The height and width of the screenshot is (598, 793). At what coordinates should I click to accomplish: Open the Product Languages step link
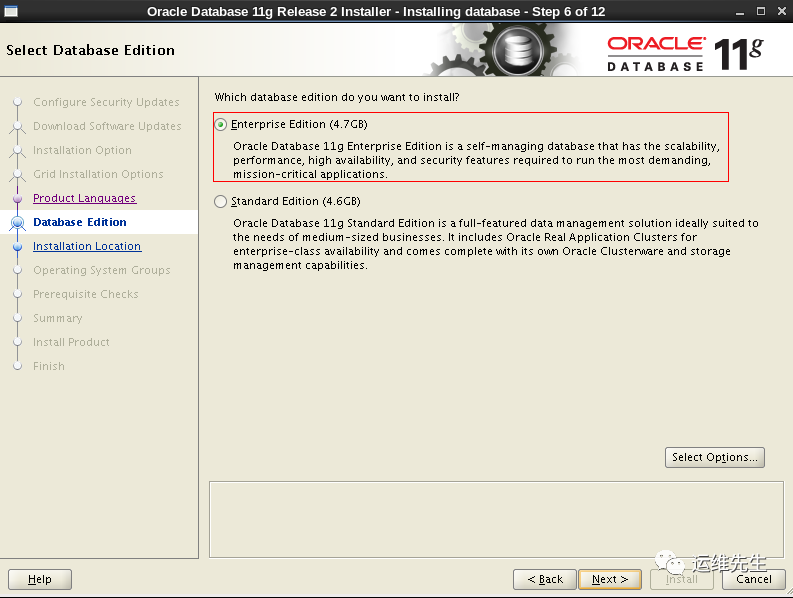[84, 198]
